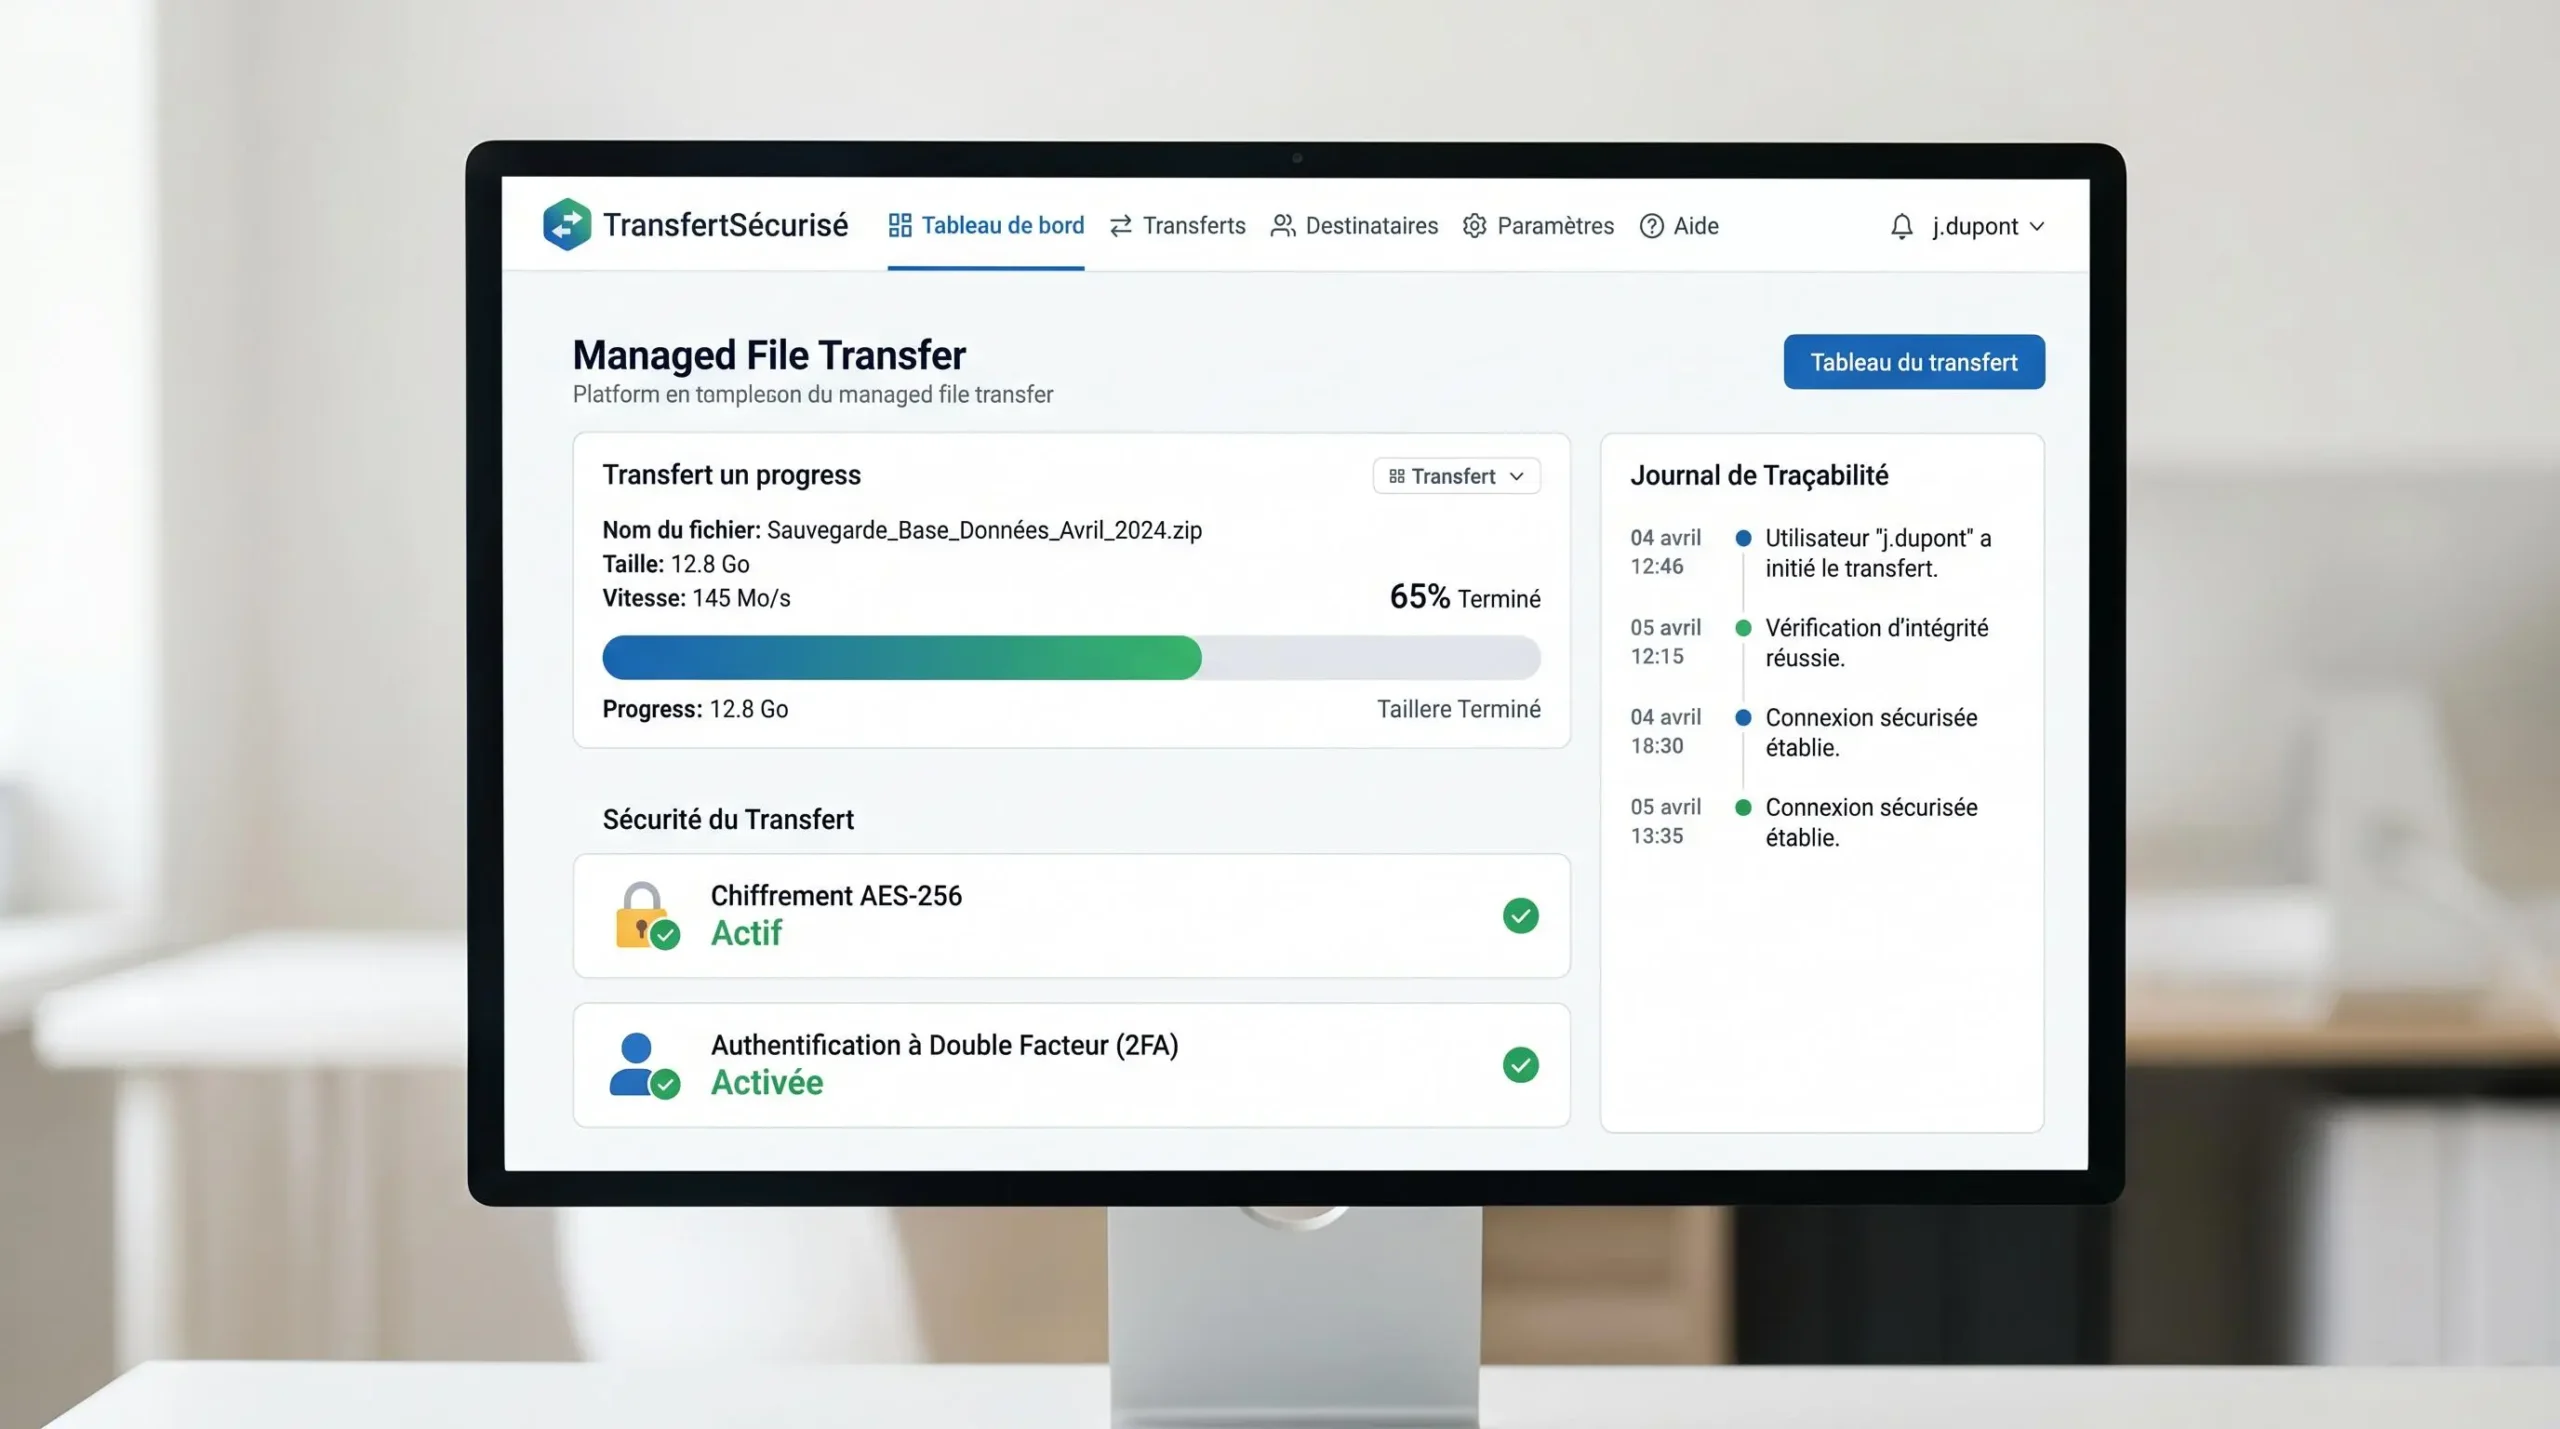Click green dot for 05 avril 13:35 entry

point(1743,807)
